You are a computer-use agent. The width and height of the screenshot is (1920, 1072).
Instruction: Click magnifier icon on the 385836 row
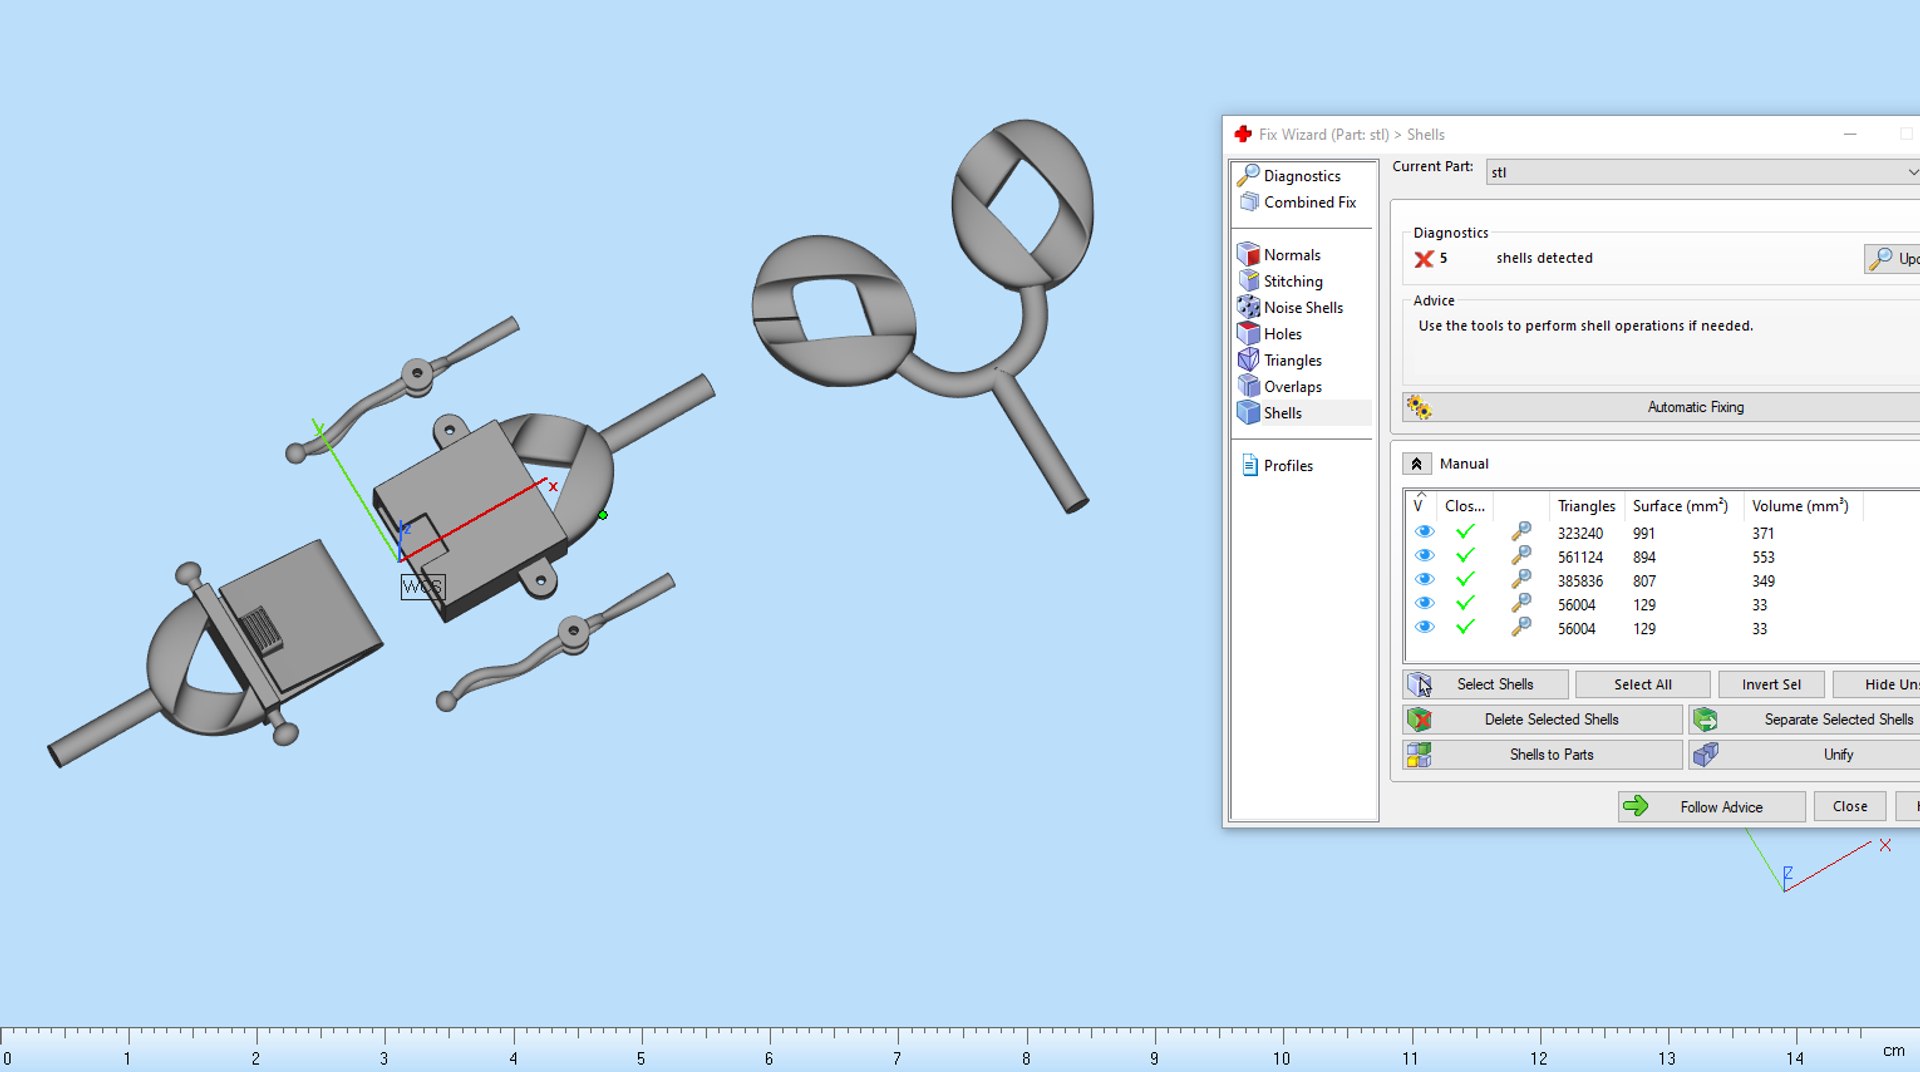click(x=1521, y=579)
